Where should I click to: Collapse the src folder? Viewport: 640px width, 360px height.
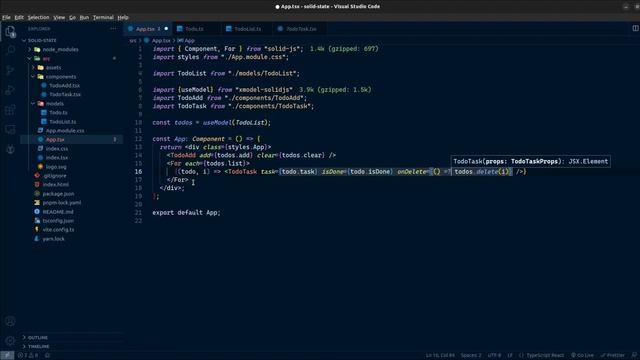pyautogui.click(x=46, y=58)
